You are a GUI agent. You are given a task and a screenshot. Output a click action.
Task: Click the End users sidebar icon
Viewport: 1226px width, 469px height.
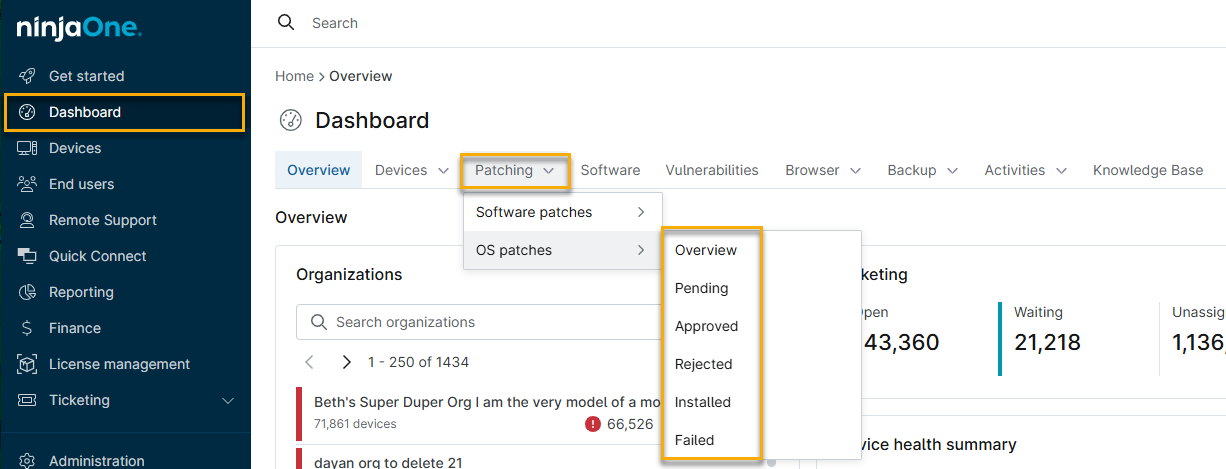coord(28,184)
